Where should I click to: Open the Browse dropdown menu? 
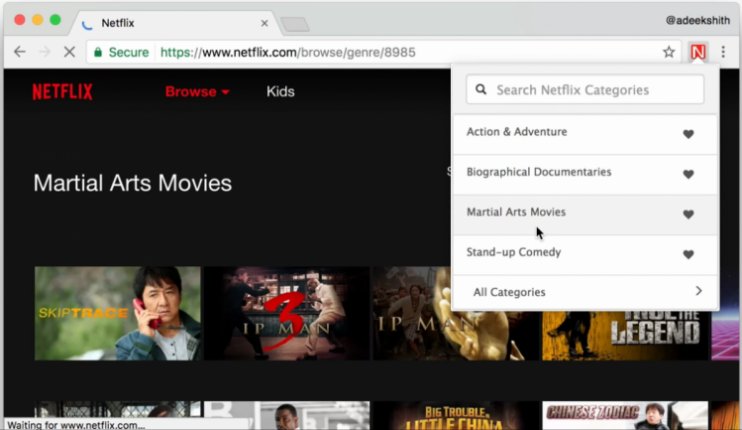(x=197, y=91)
